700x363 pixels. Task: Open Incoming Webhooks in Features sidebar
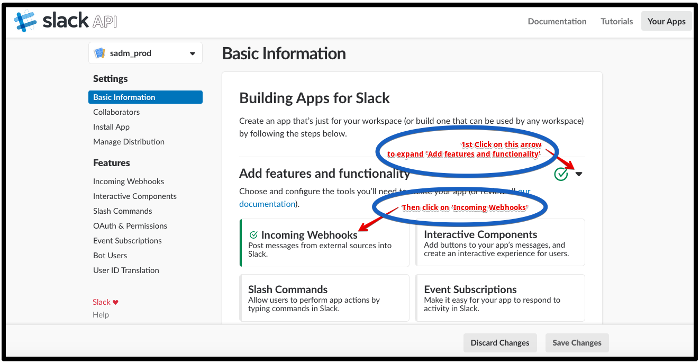click(x=129, y=181)
